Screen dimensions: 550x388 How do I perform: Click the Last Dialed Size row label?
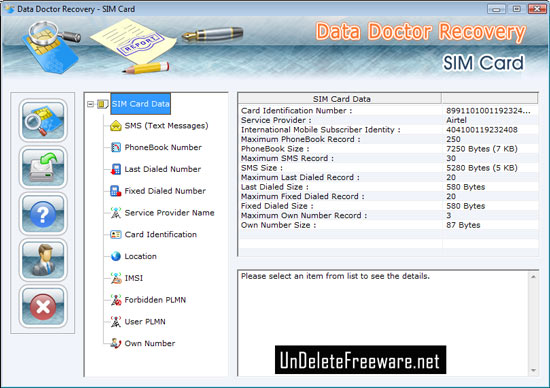(275, 187)
